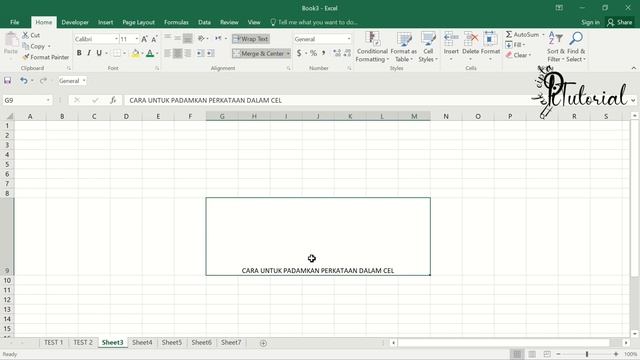This screenshot has height=360, width=640.
Task: Switch to the Insert tab
Action: pyautogui.click(x=105, y=22)
